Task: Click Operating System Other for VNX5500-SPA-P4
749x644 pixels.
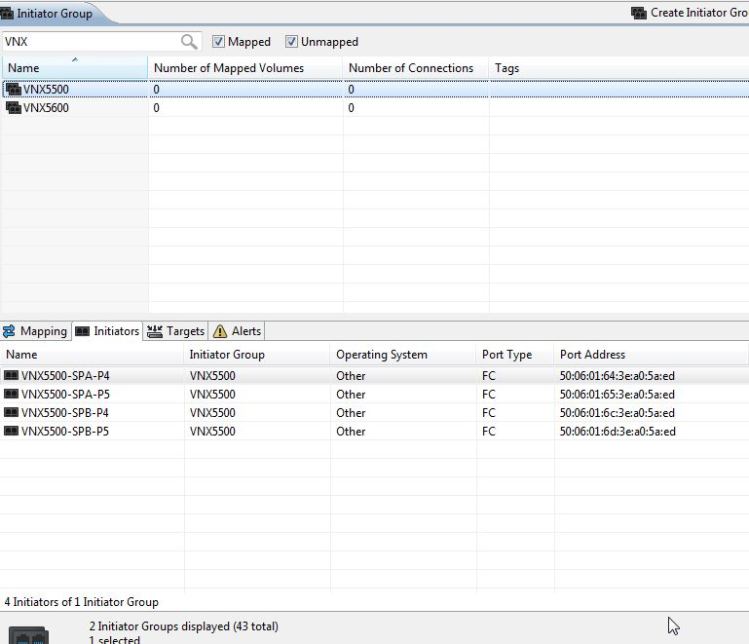Action: tap(351, 376)
